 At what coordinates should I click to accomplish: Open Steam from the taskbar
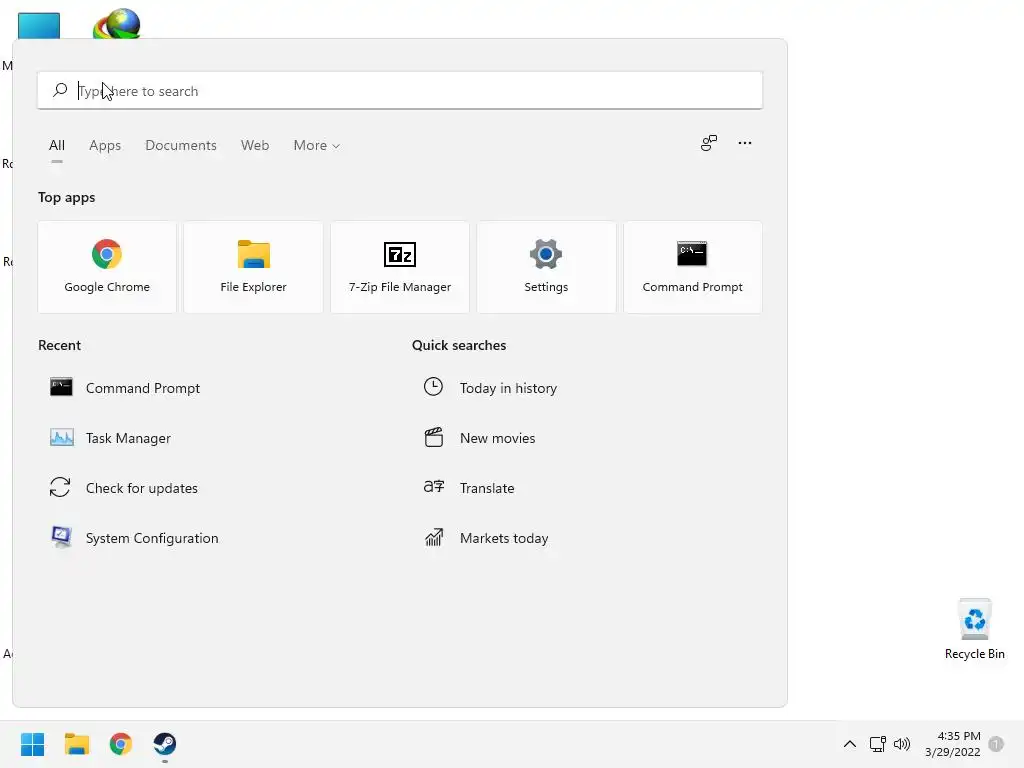click(x=165, y=744)
